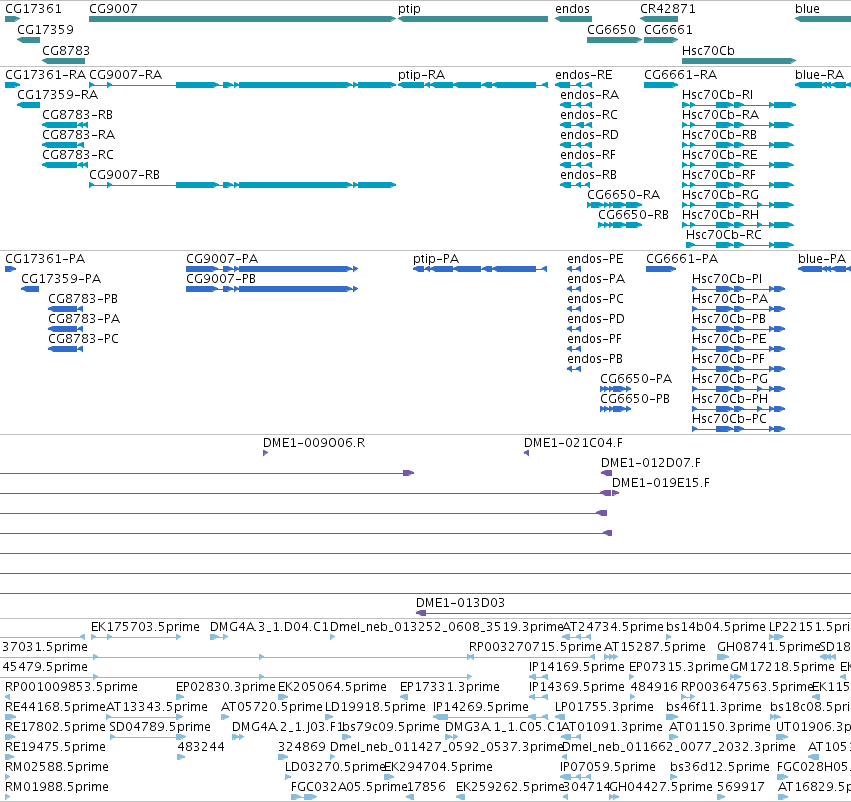
Task: Click the 'blue' gene label
Action: tap(807, 9)
